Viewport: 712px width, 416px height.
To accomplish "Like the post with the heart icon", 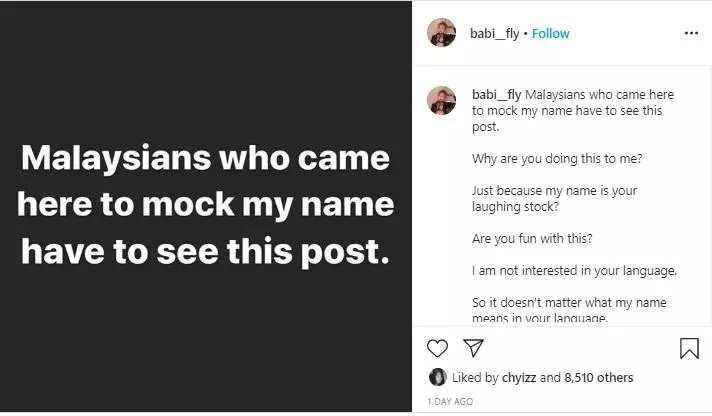I will click(x=437, y=348).
